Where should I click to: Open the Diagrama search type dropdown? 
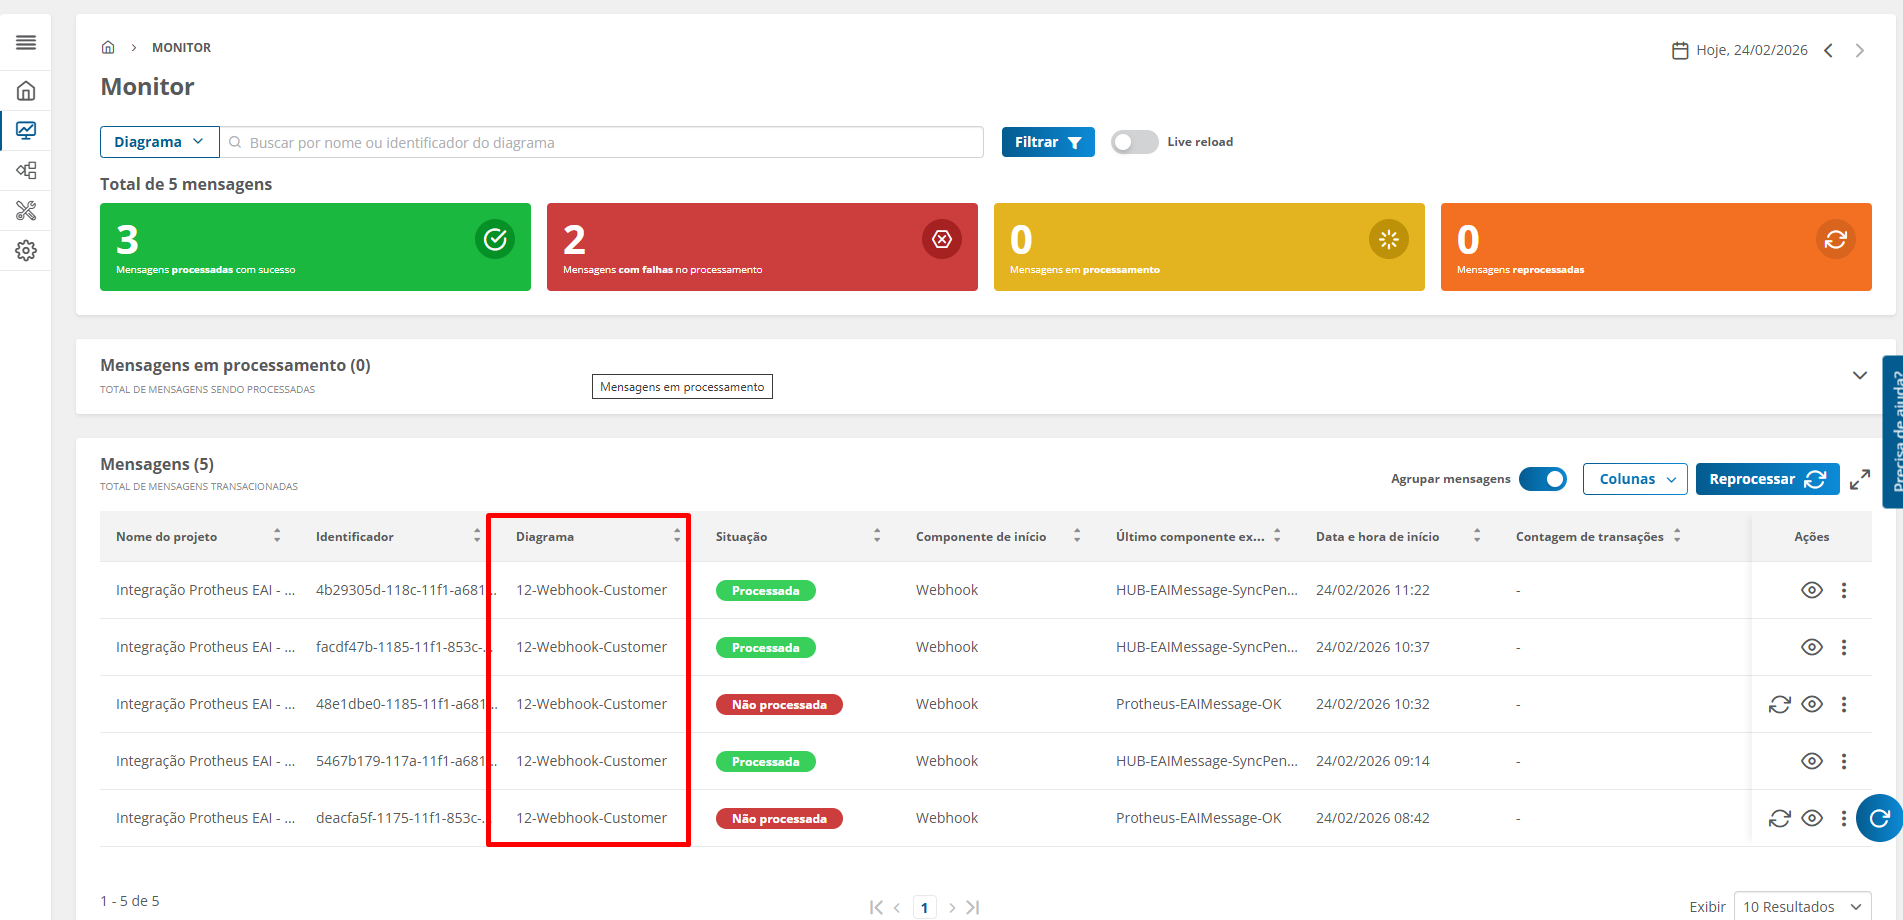coord(159,142)
